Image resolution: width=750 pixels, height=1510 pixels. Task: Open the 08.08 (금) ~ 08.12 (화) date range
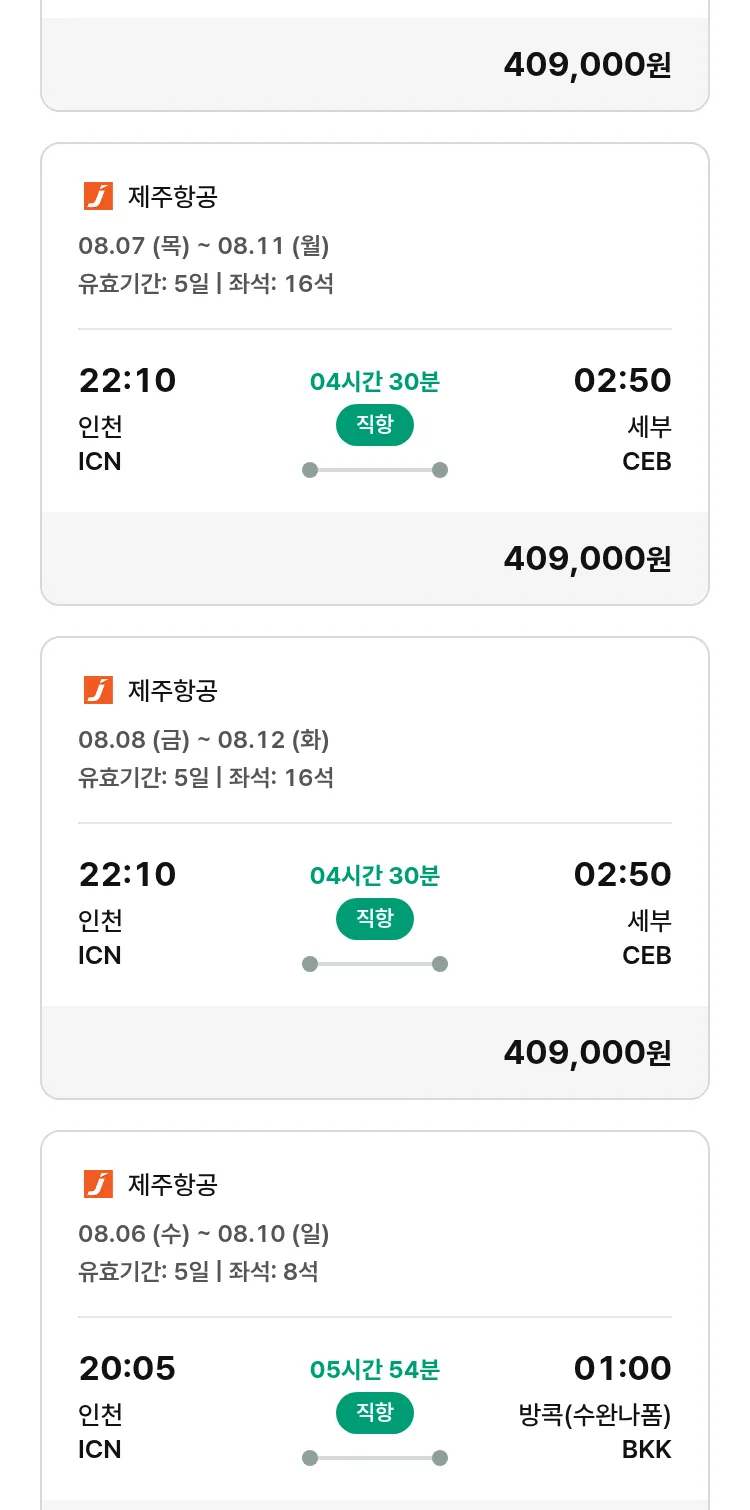(x=204, y=740)
